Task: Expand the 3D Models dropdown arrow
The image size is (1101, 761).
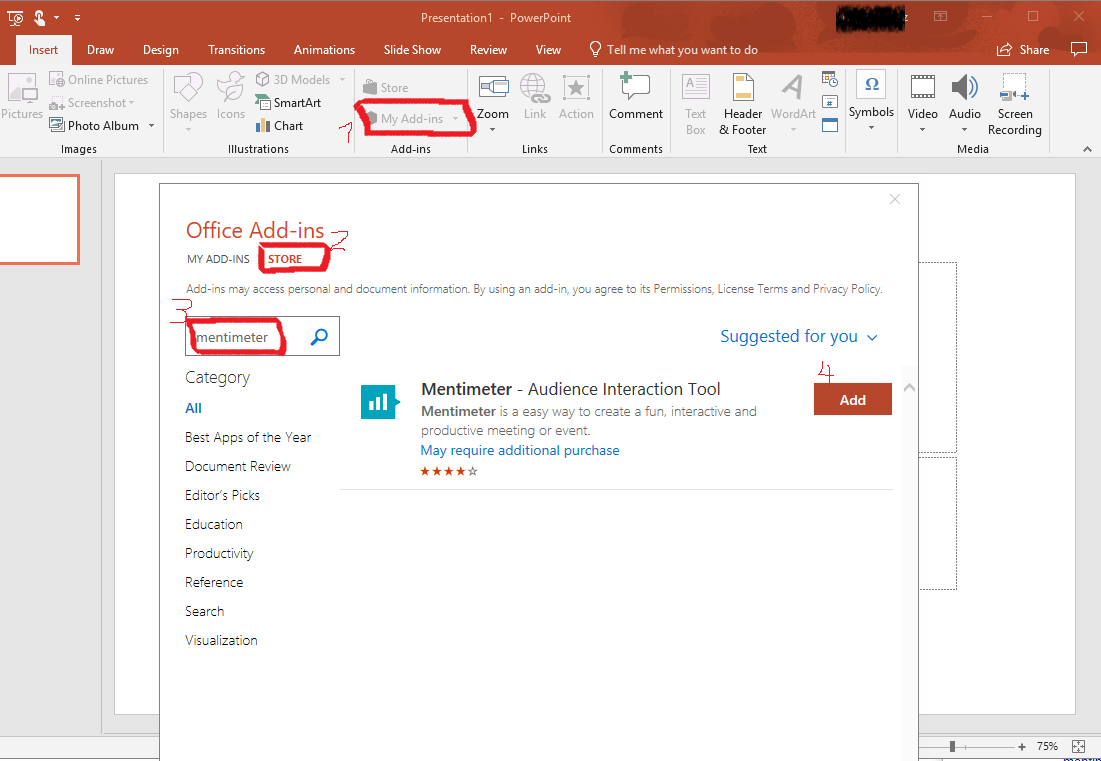Action: pos(343,79)
